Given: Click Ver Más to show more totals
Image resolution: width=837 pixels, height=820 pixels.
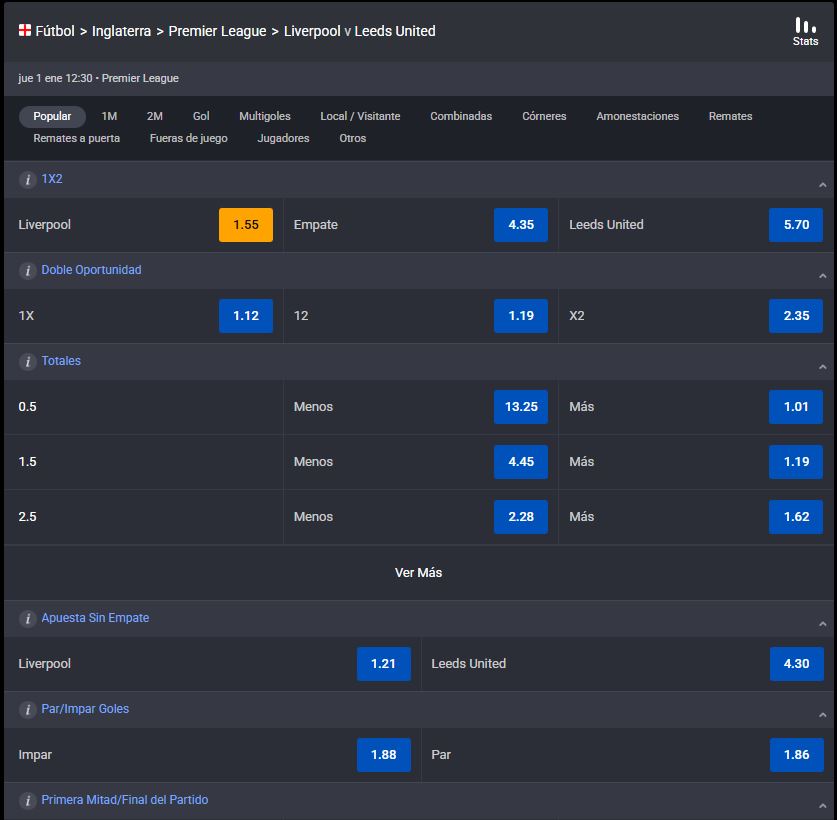Looking at the screenshot, I should (x=418, y=573).
